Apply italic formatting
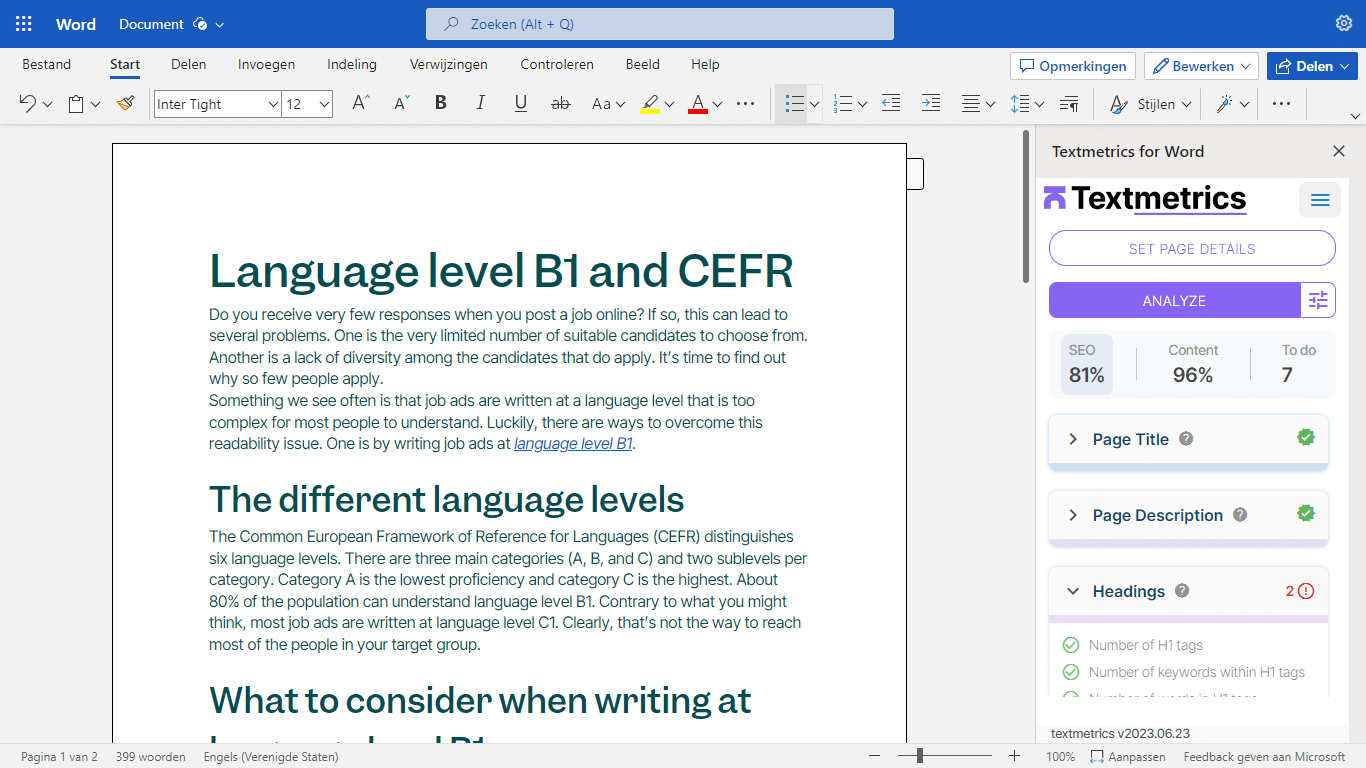This screenshot has height=768, width=1366. tap(480, 103)
